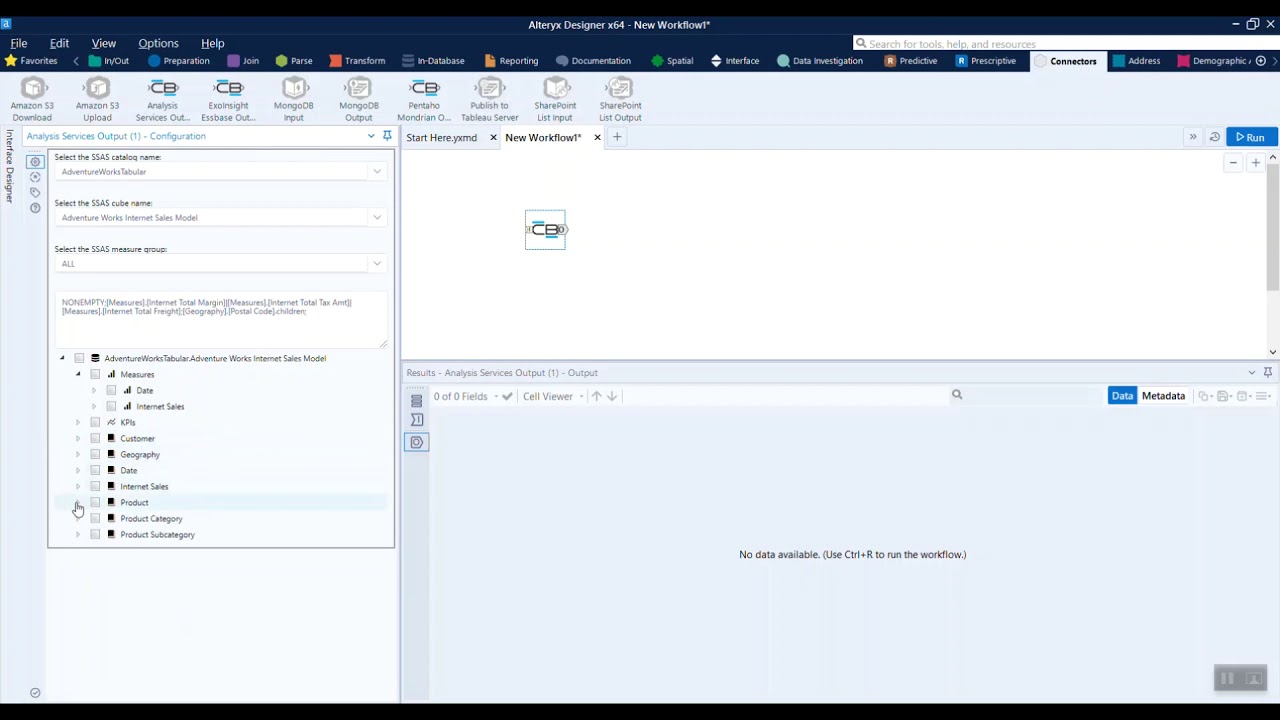
Task: Add a new workflow tab
Action: pyautogui.click(x=617, y=137)
